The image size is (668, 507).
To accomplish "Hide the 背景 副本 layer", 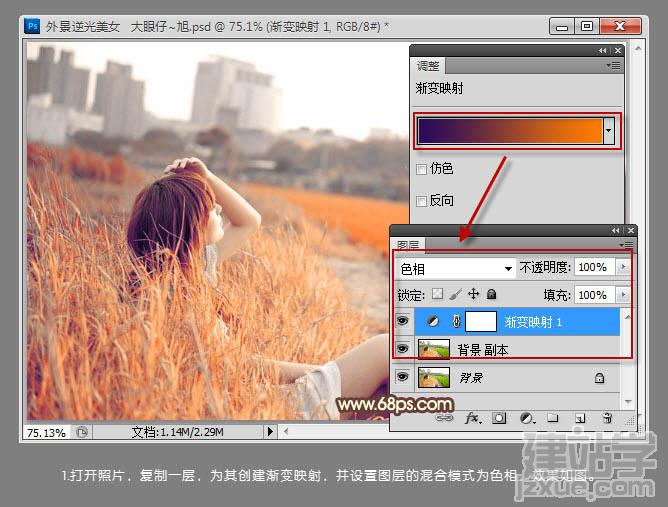I will click(403, 349).
